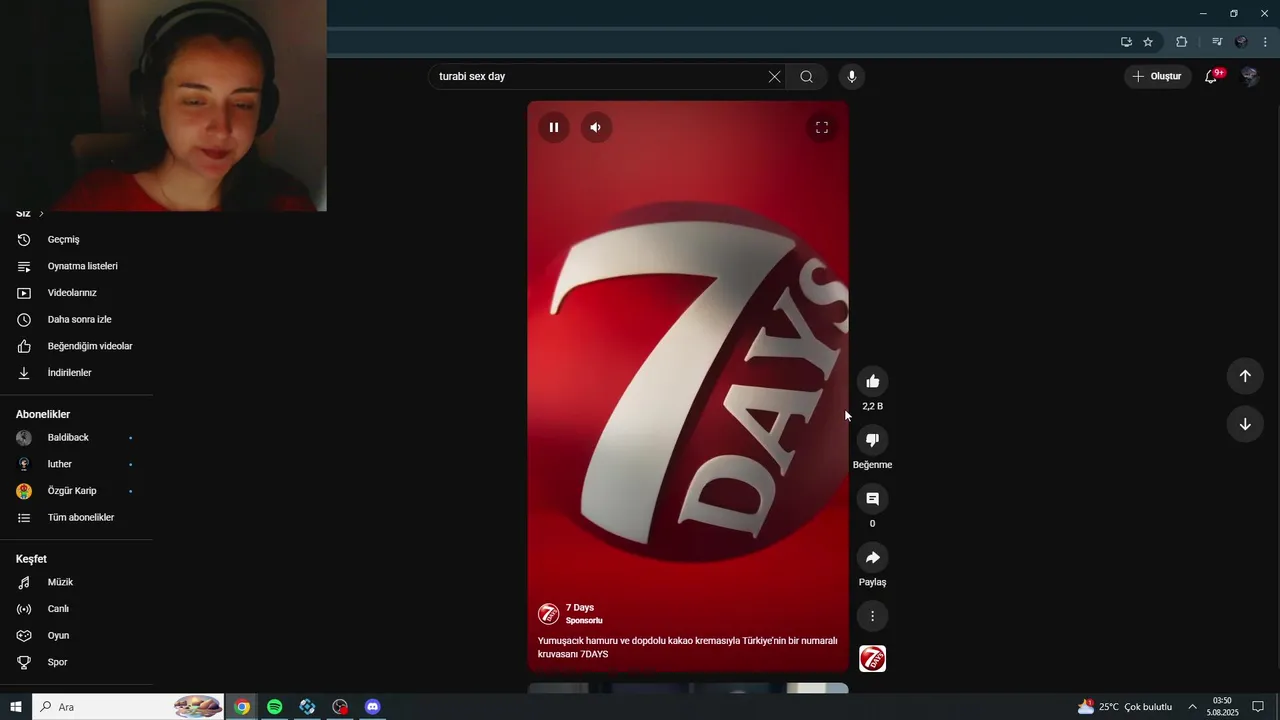Click the trophy icon for Spor
This screenshot has height=720, width=1280.
(x=24, y=662)
